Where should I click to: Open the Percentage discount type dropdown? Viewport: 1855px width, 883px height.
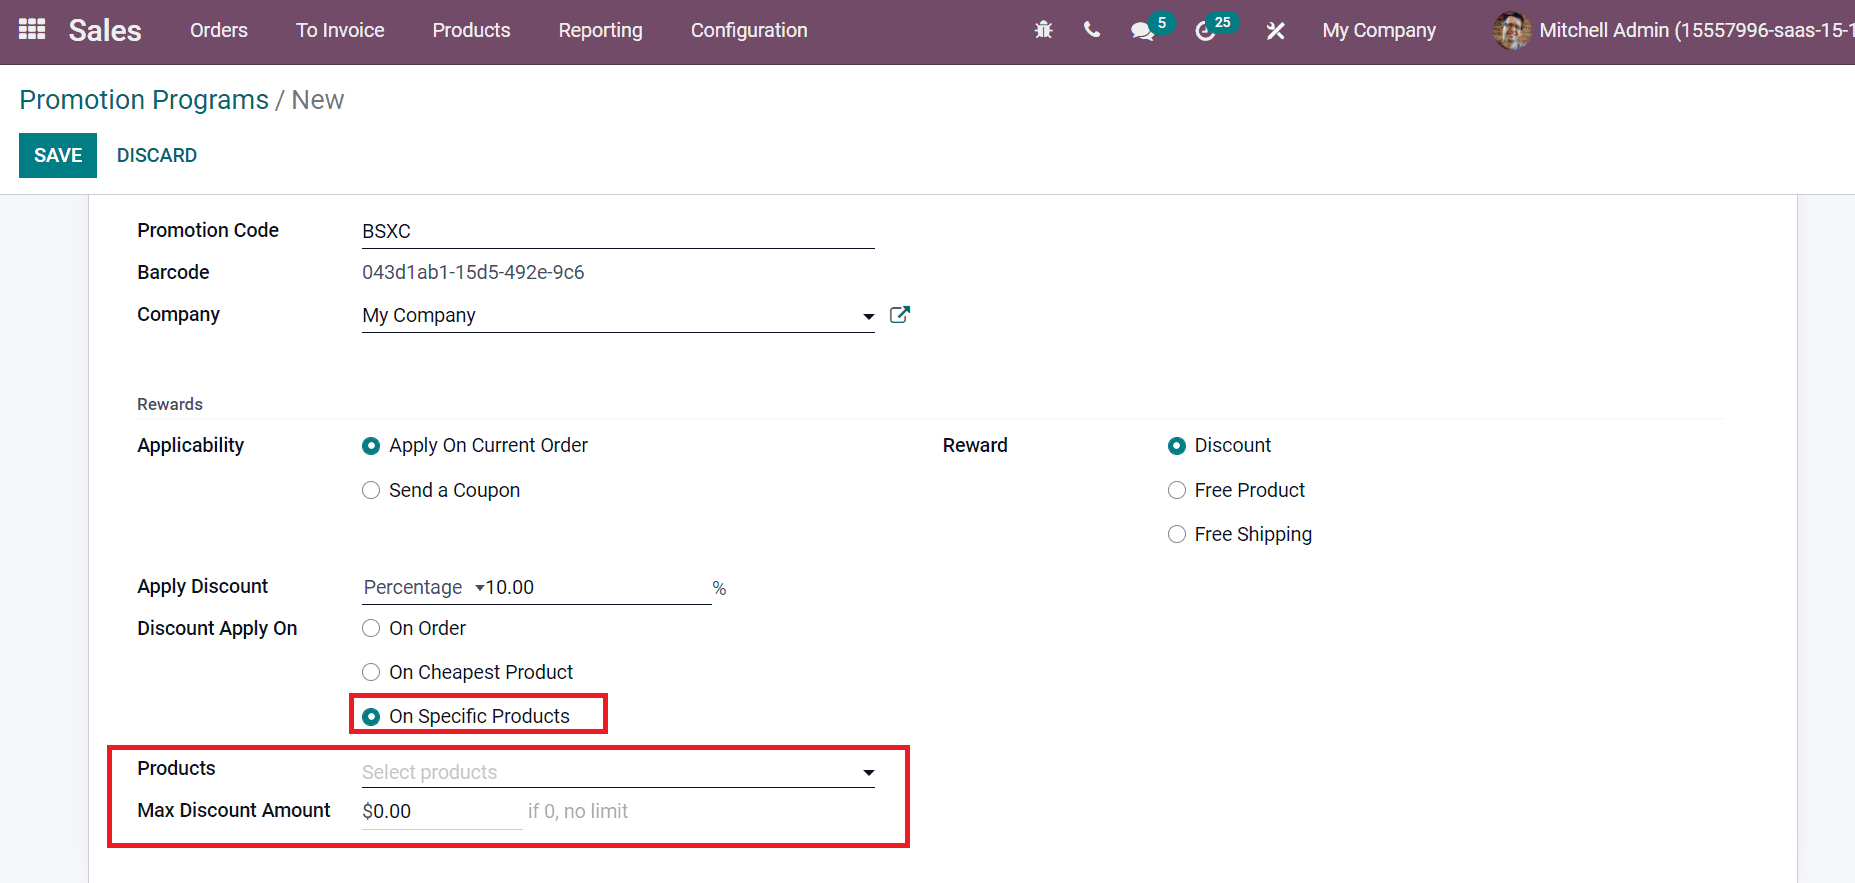(422, 587)
